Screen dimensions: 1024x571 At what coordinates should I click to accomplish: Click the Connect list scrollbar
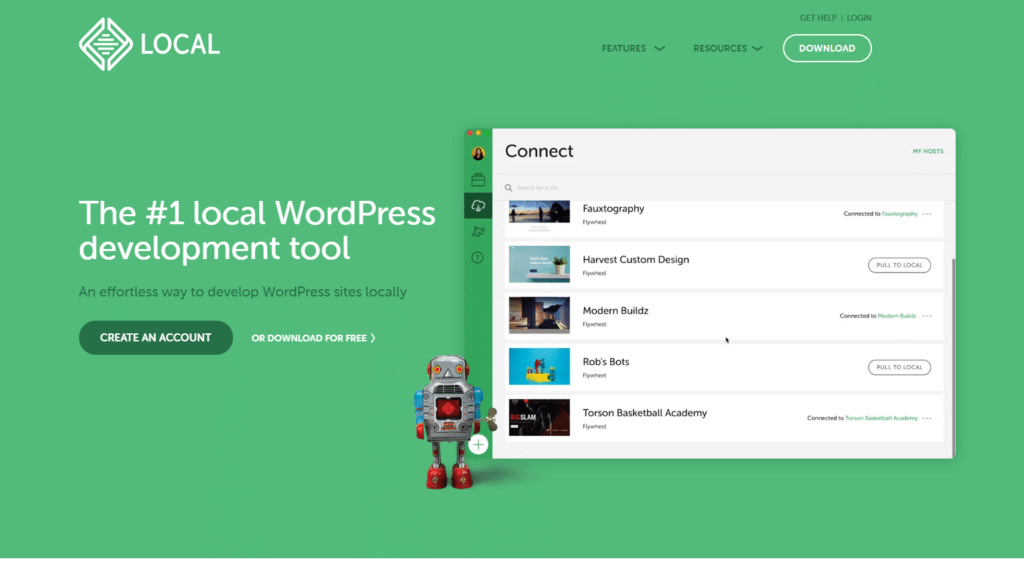[953, 358]
